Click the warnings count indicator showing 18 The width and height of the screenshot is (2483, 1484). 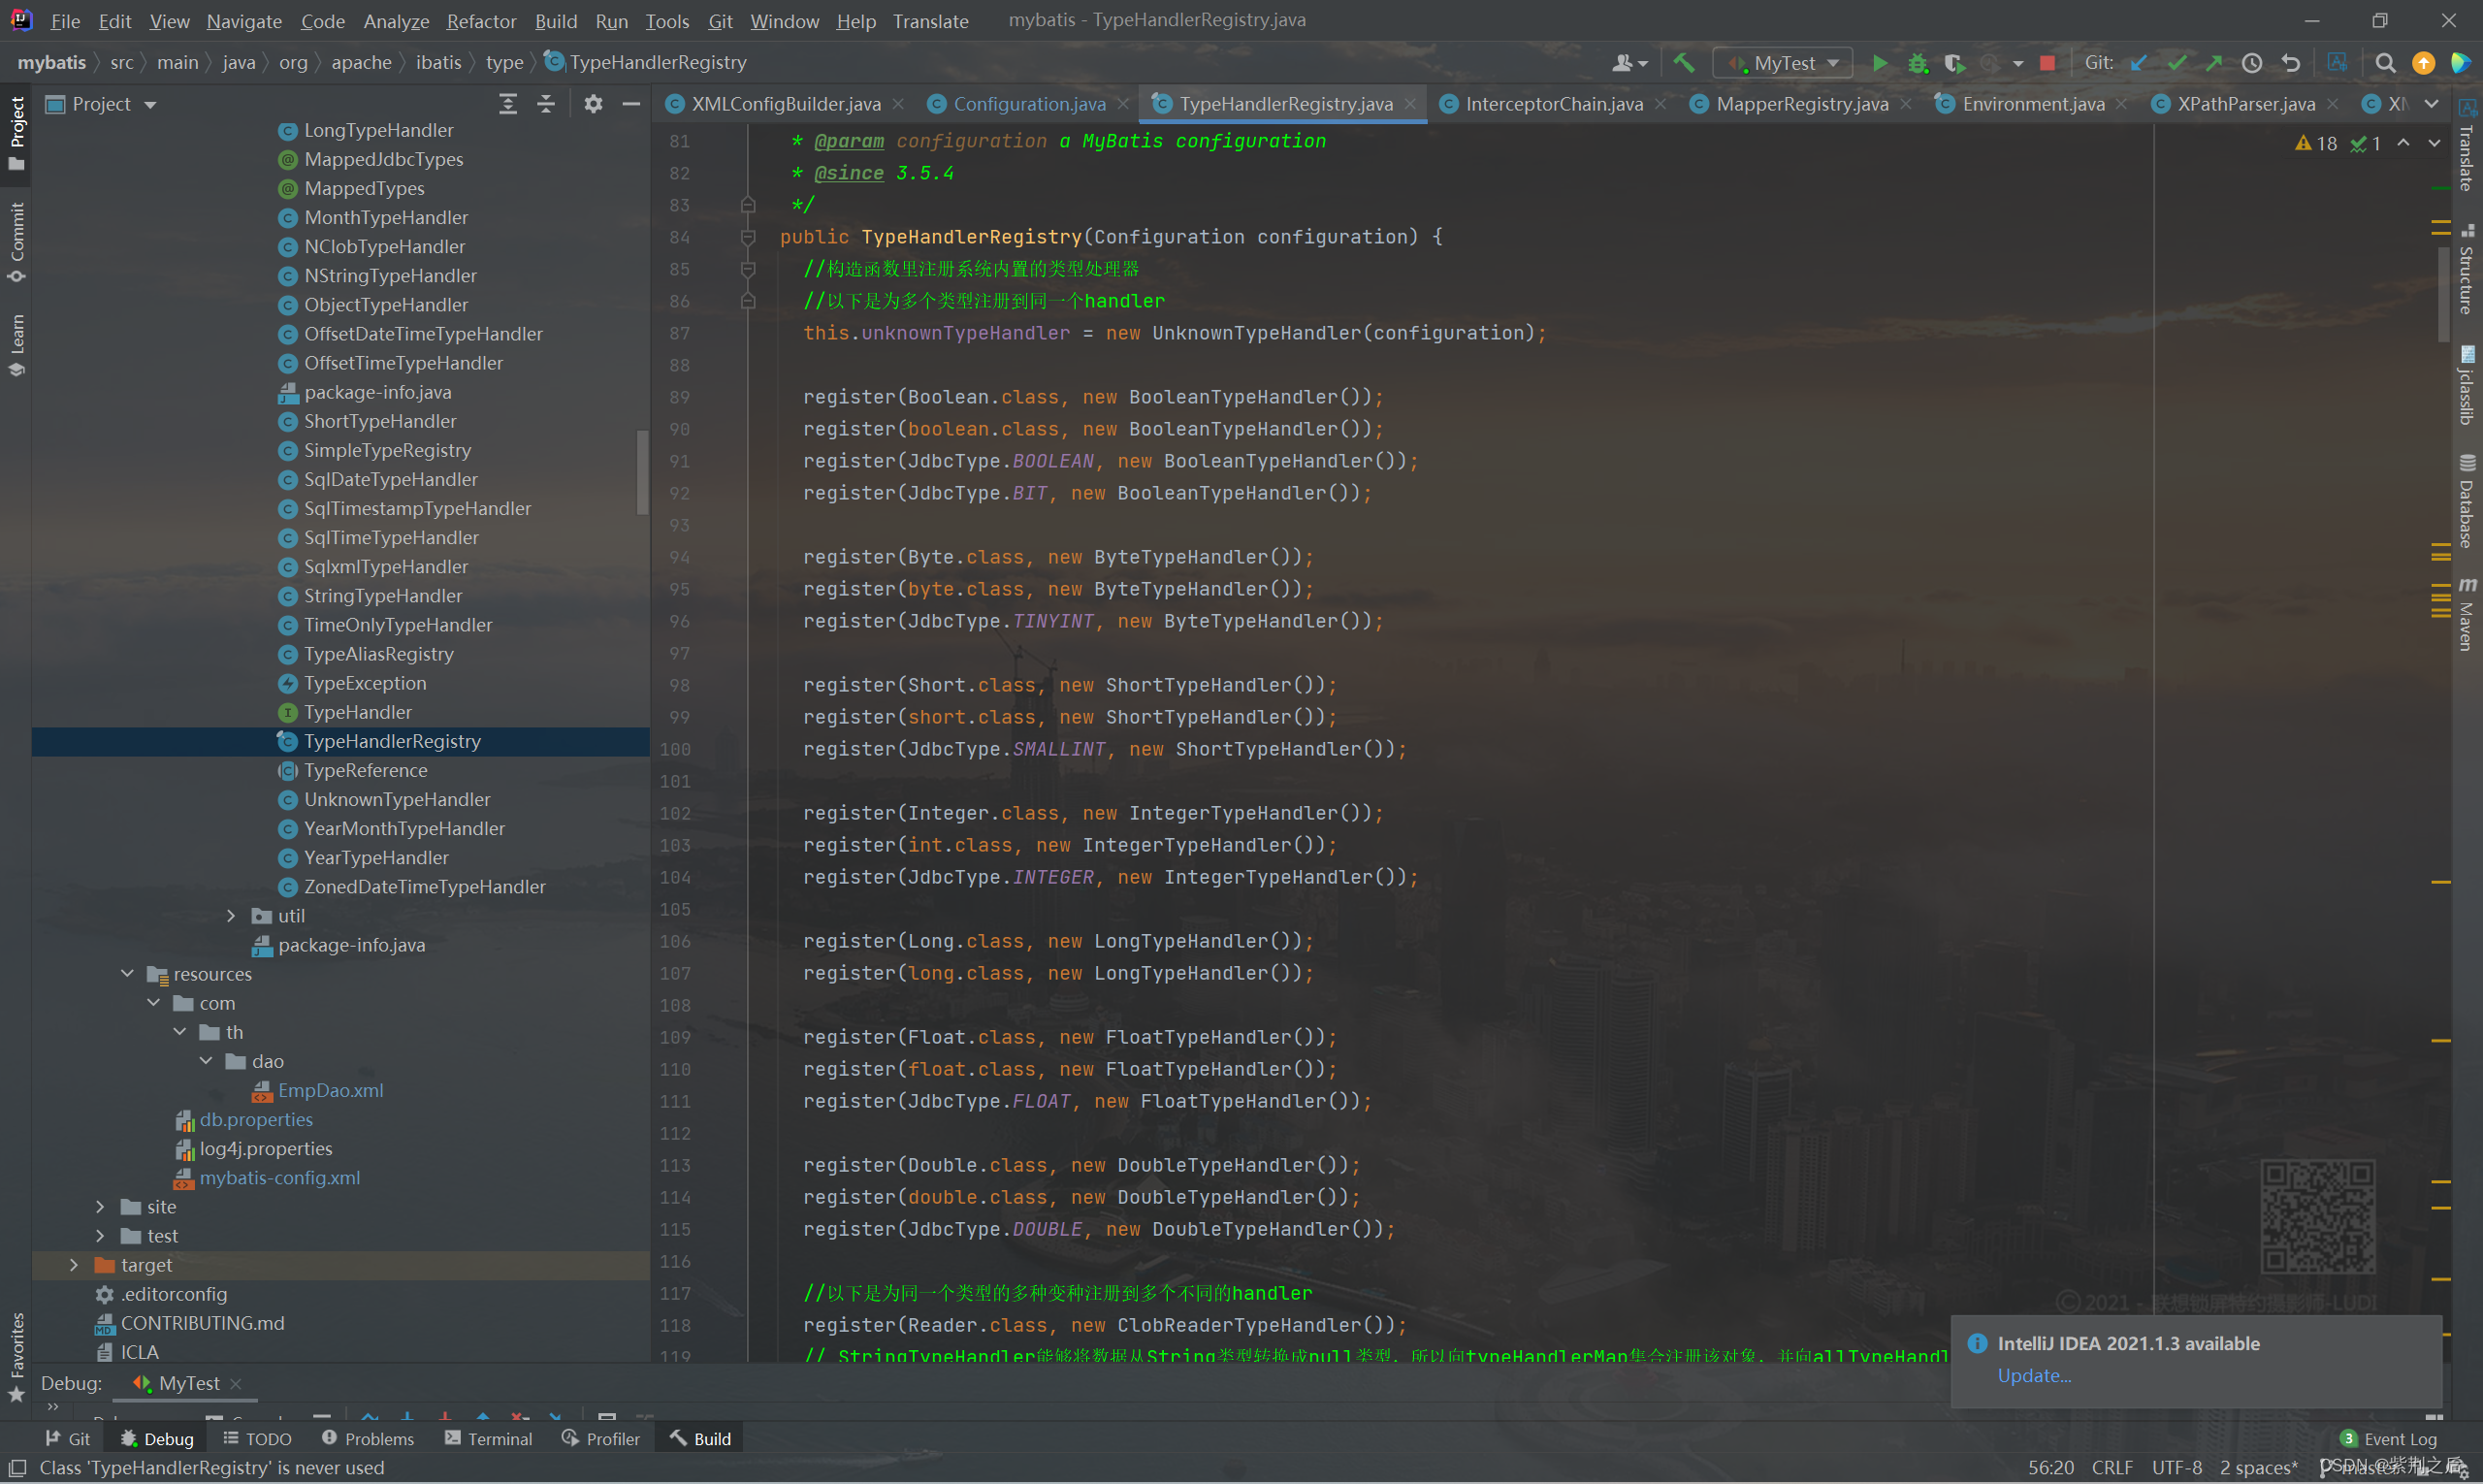coord(2316,144)
